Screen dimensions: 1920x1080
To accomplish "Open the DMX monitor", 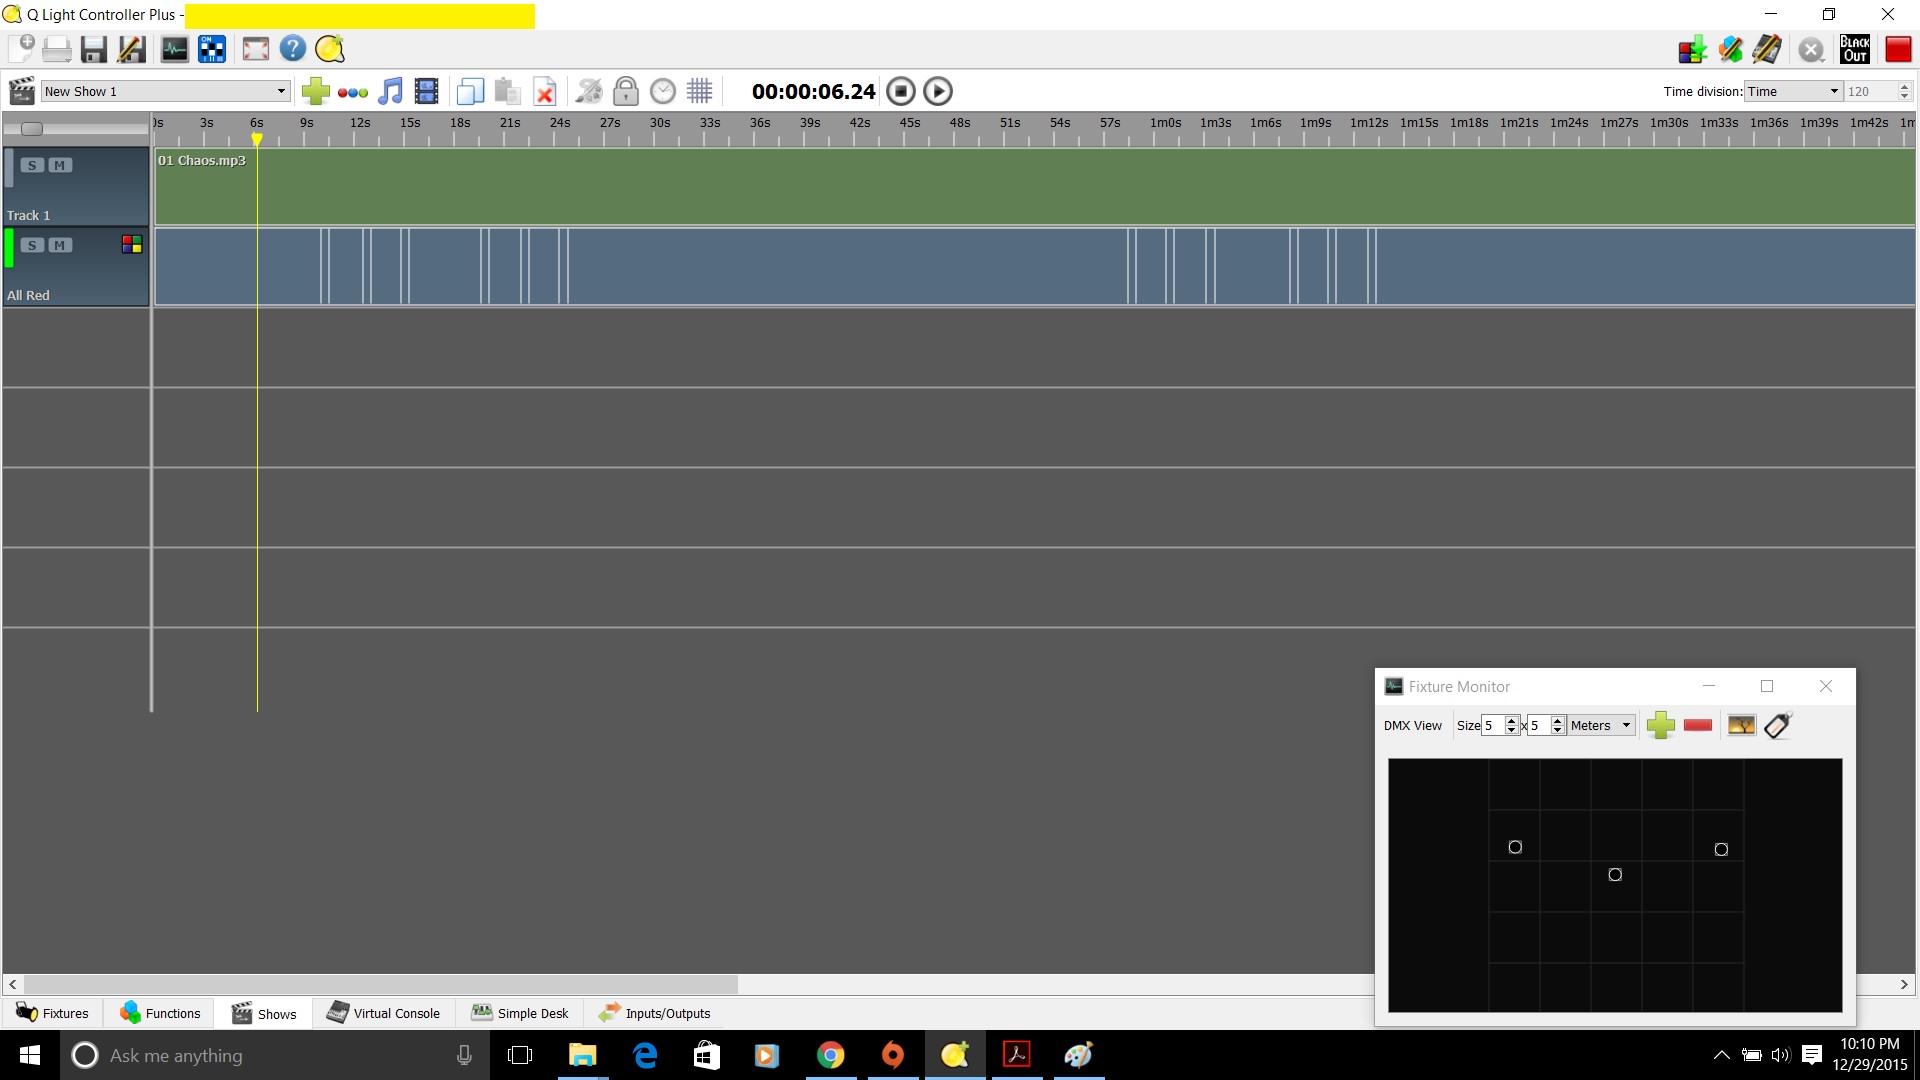I will [x=175, y=49].
